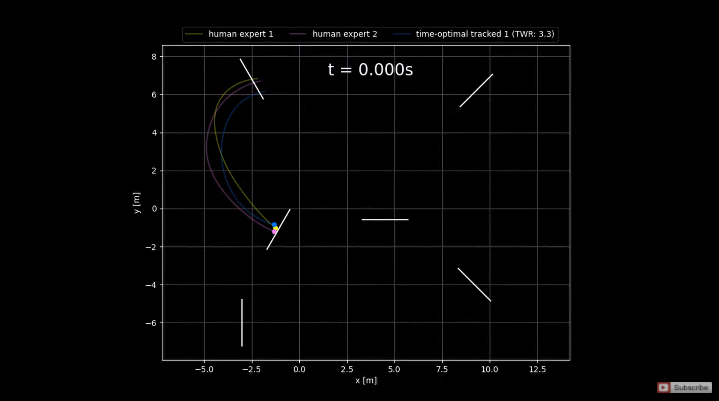
Task: Click the 8 tick label on y-axis
Action: pyautogui.click(x=154, y=57)
